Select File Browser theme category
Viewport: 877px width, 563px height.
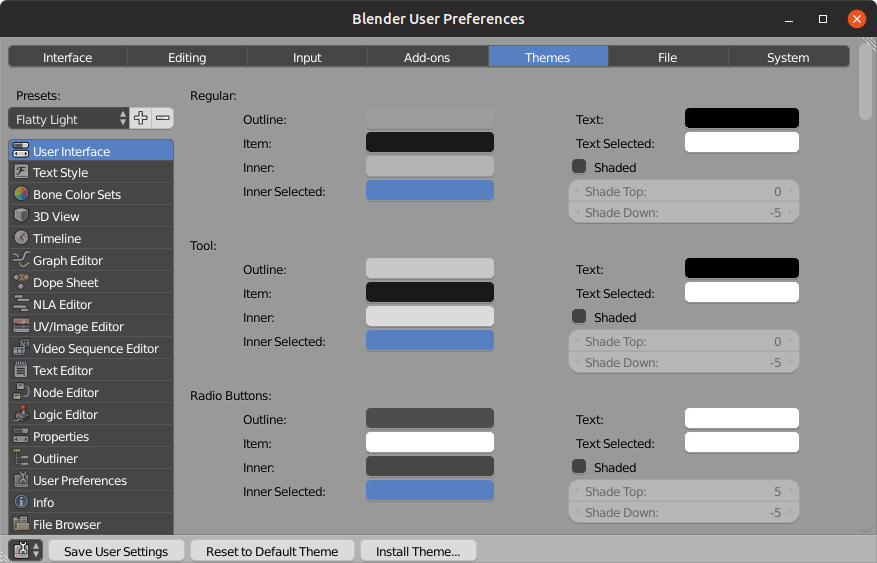pyautogui.click(x=91, y=524)
